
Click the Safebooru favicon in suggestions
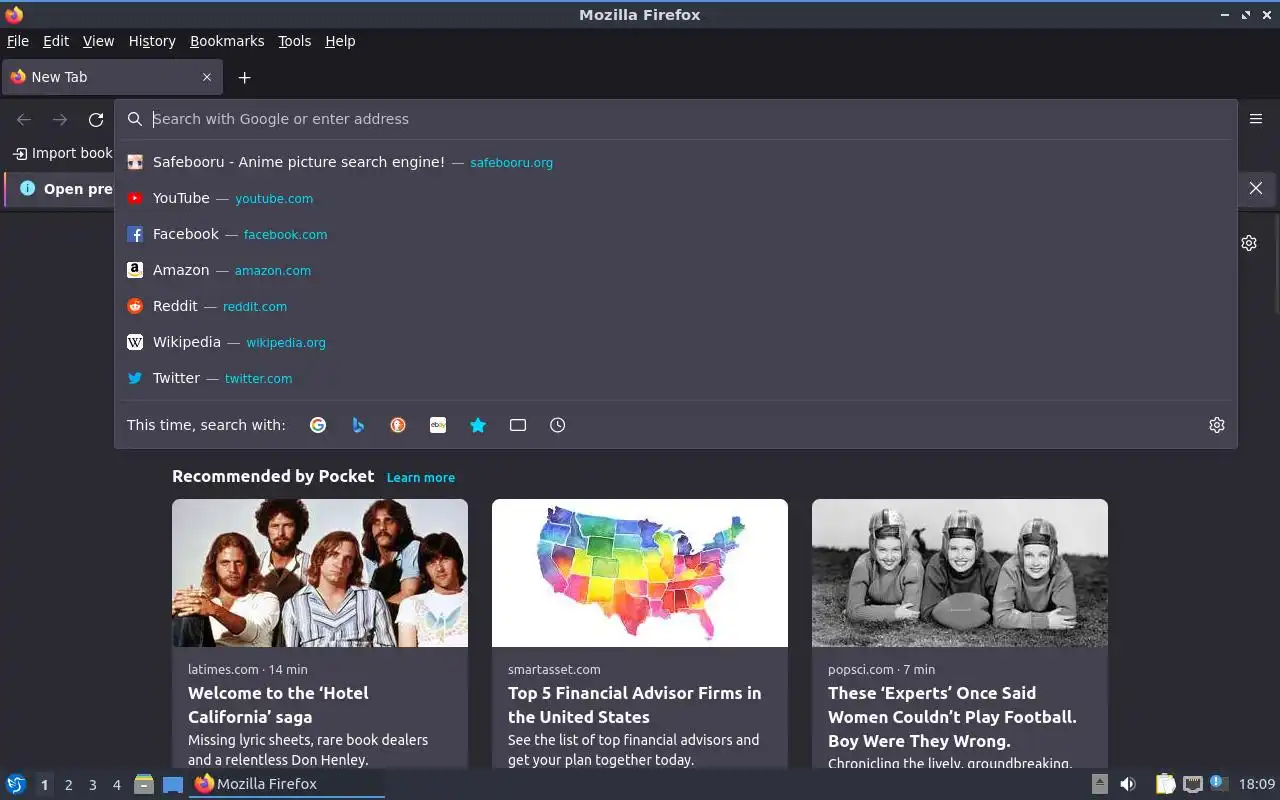click(x=135, y=162)
